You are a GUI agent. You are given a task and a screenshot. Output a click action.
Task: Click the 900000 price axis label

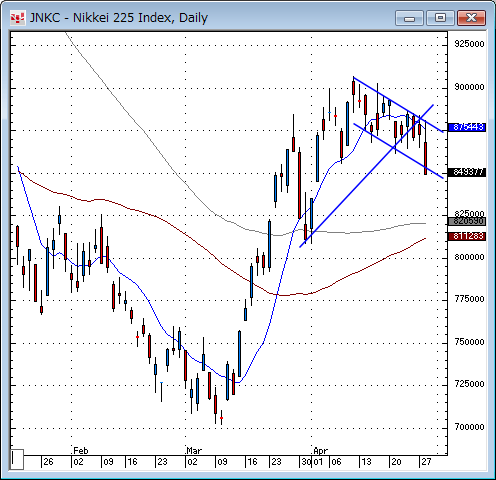[469, 87]
